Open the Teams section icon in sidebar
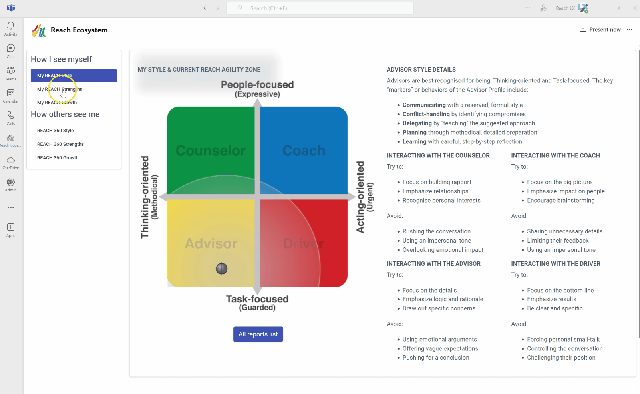 coord(11,73)
